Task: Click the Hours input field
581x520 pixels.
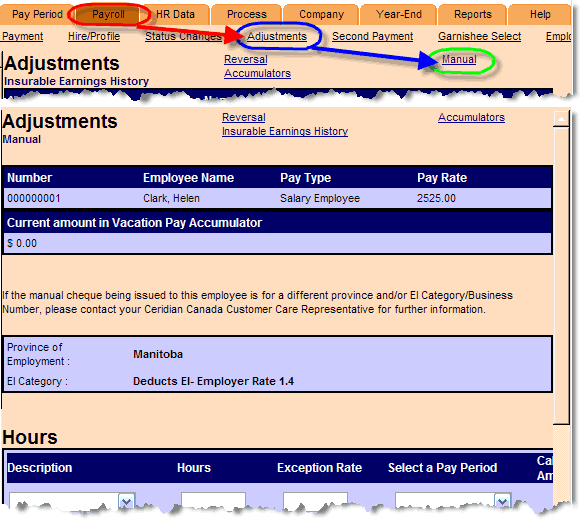Action: tap(213, 500)
